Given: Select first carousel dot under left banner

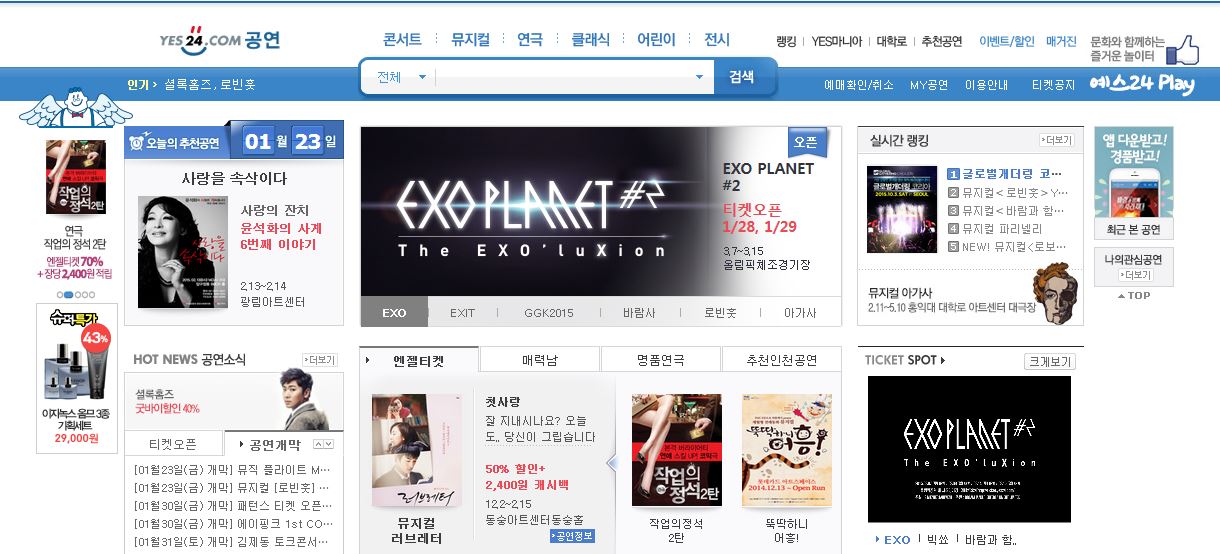Looking at the screenshot, I should [x=62, y=295].
